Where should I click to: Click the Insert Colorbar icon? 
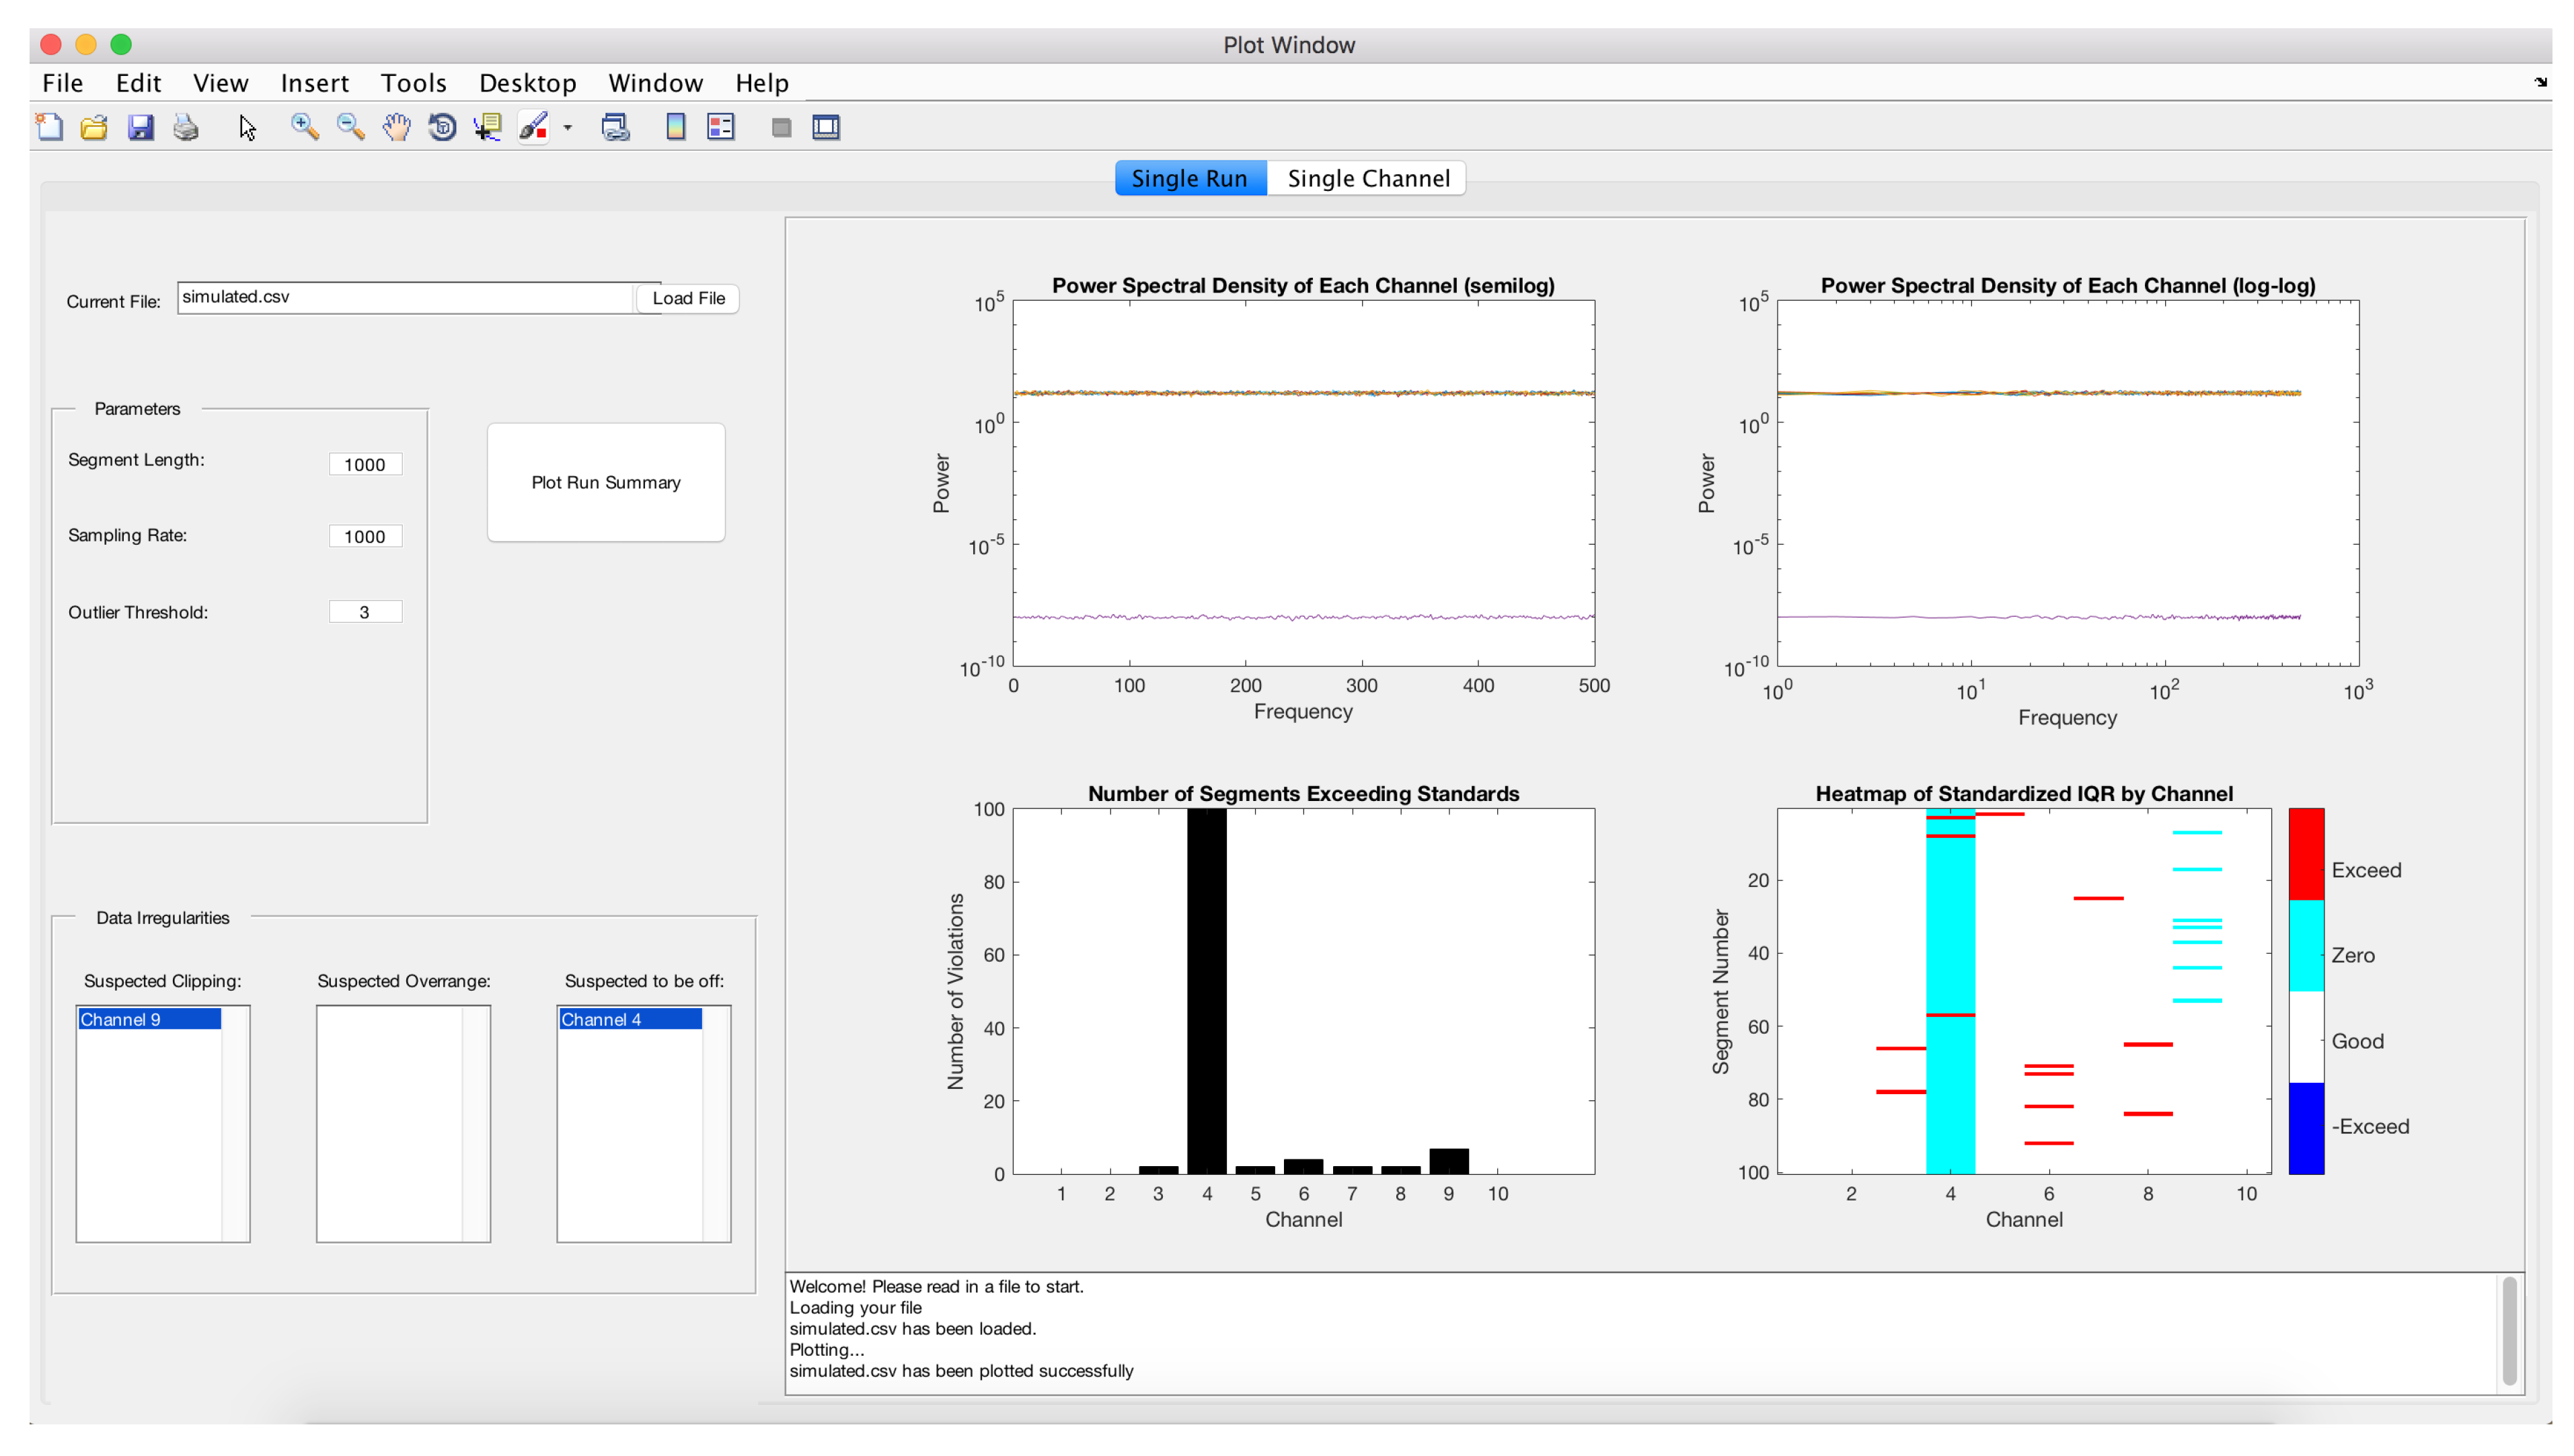tap(676, 127)
